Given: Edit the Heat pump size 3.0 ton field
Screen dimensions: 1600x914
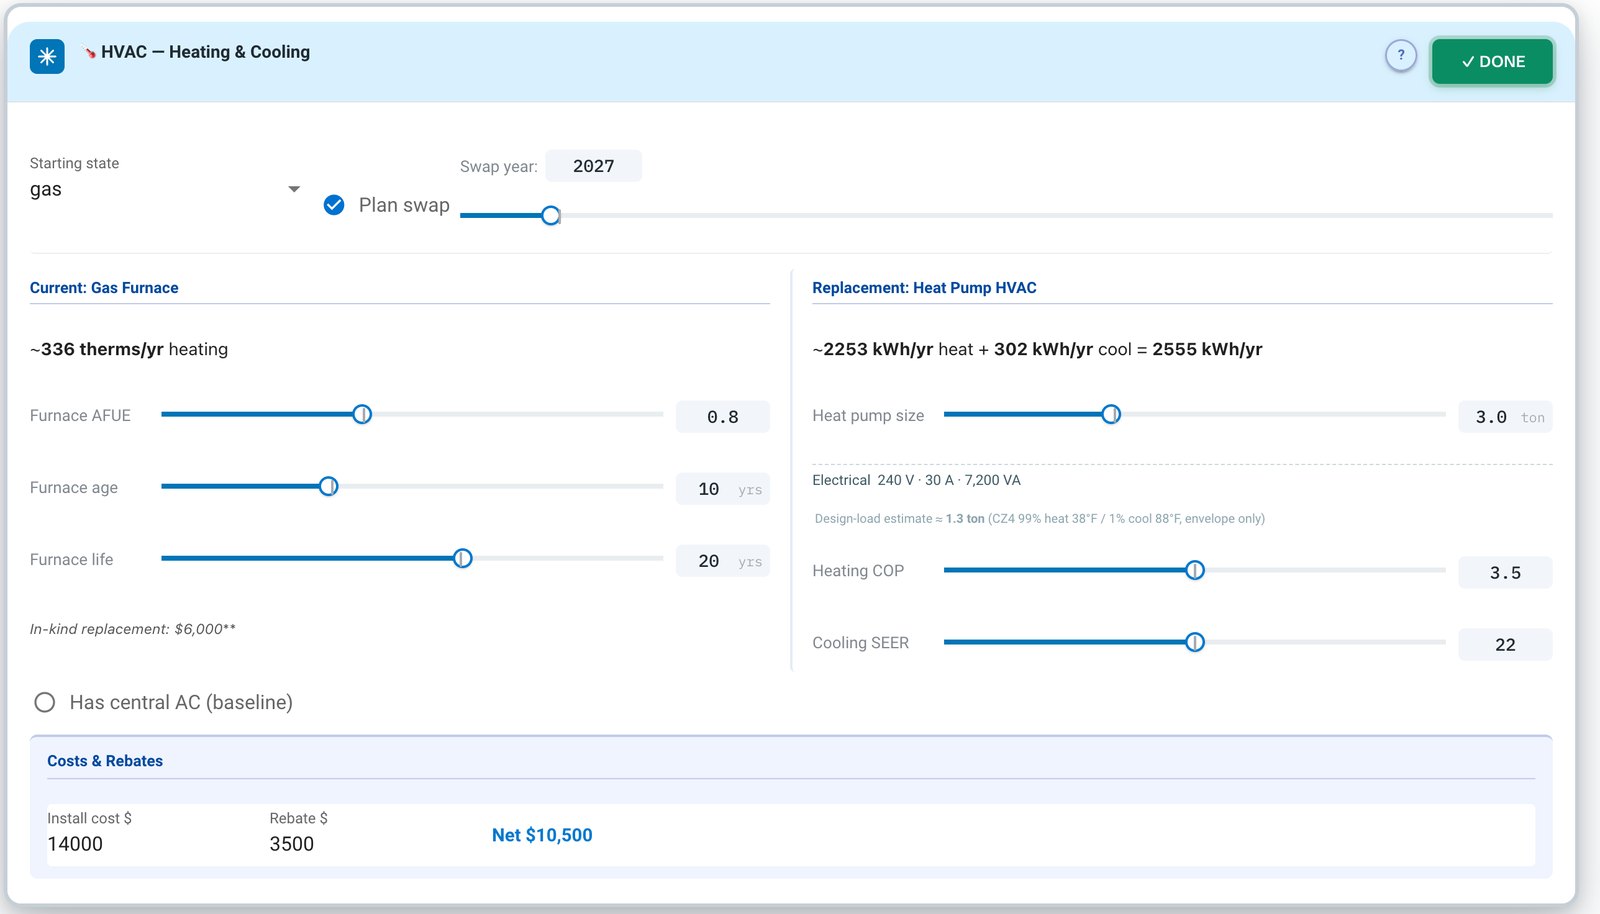Looking at the screenshot, I should [1506, 417].
